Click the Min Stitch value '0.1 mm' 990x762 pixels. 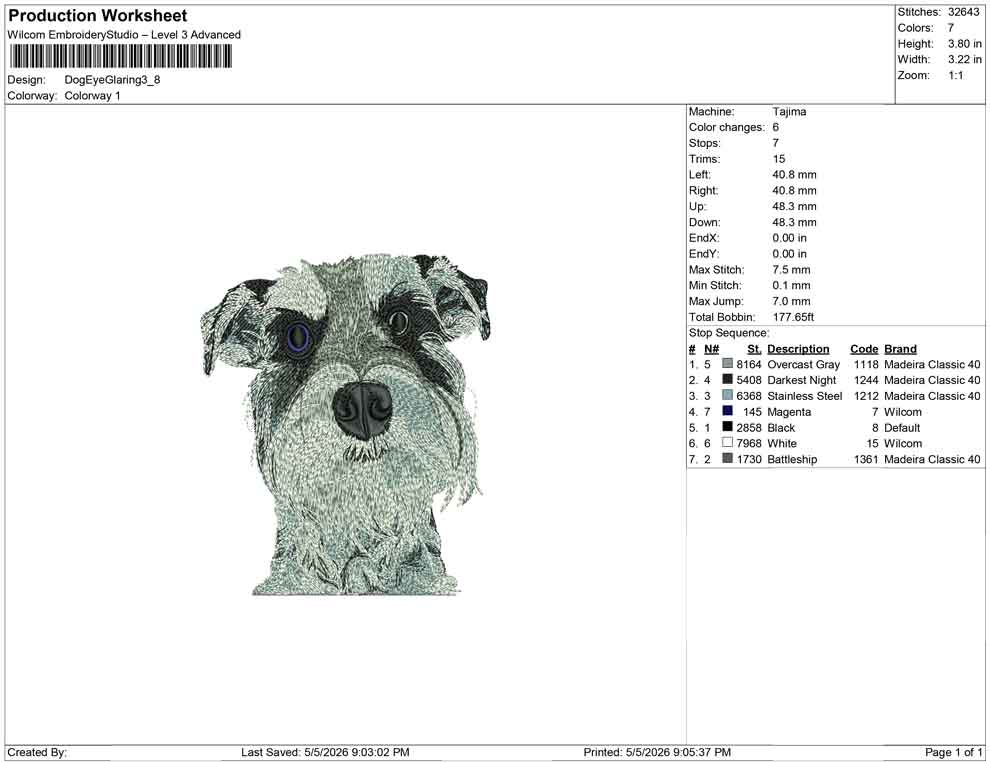click(x=791, y=285)
